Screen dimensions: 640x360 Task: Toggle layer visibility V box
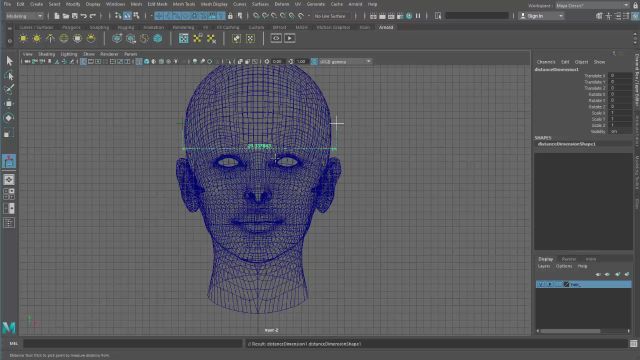point(541,284)
